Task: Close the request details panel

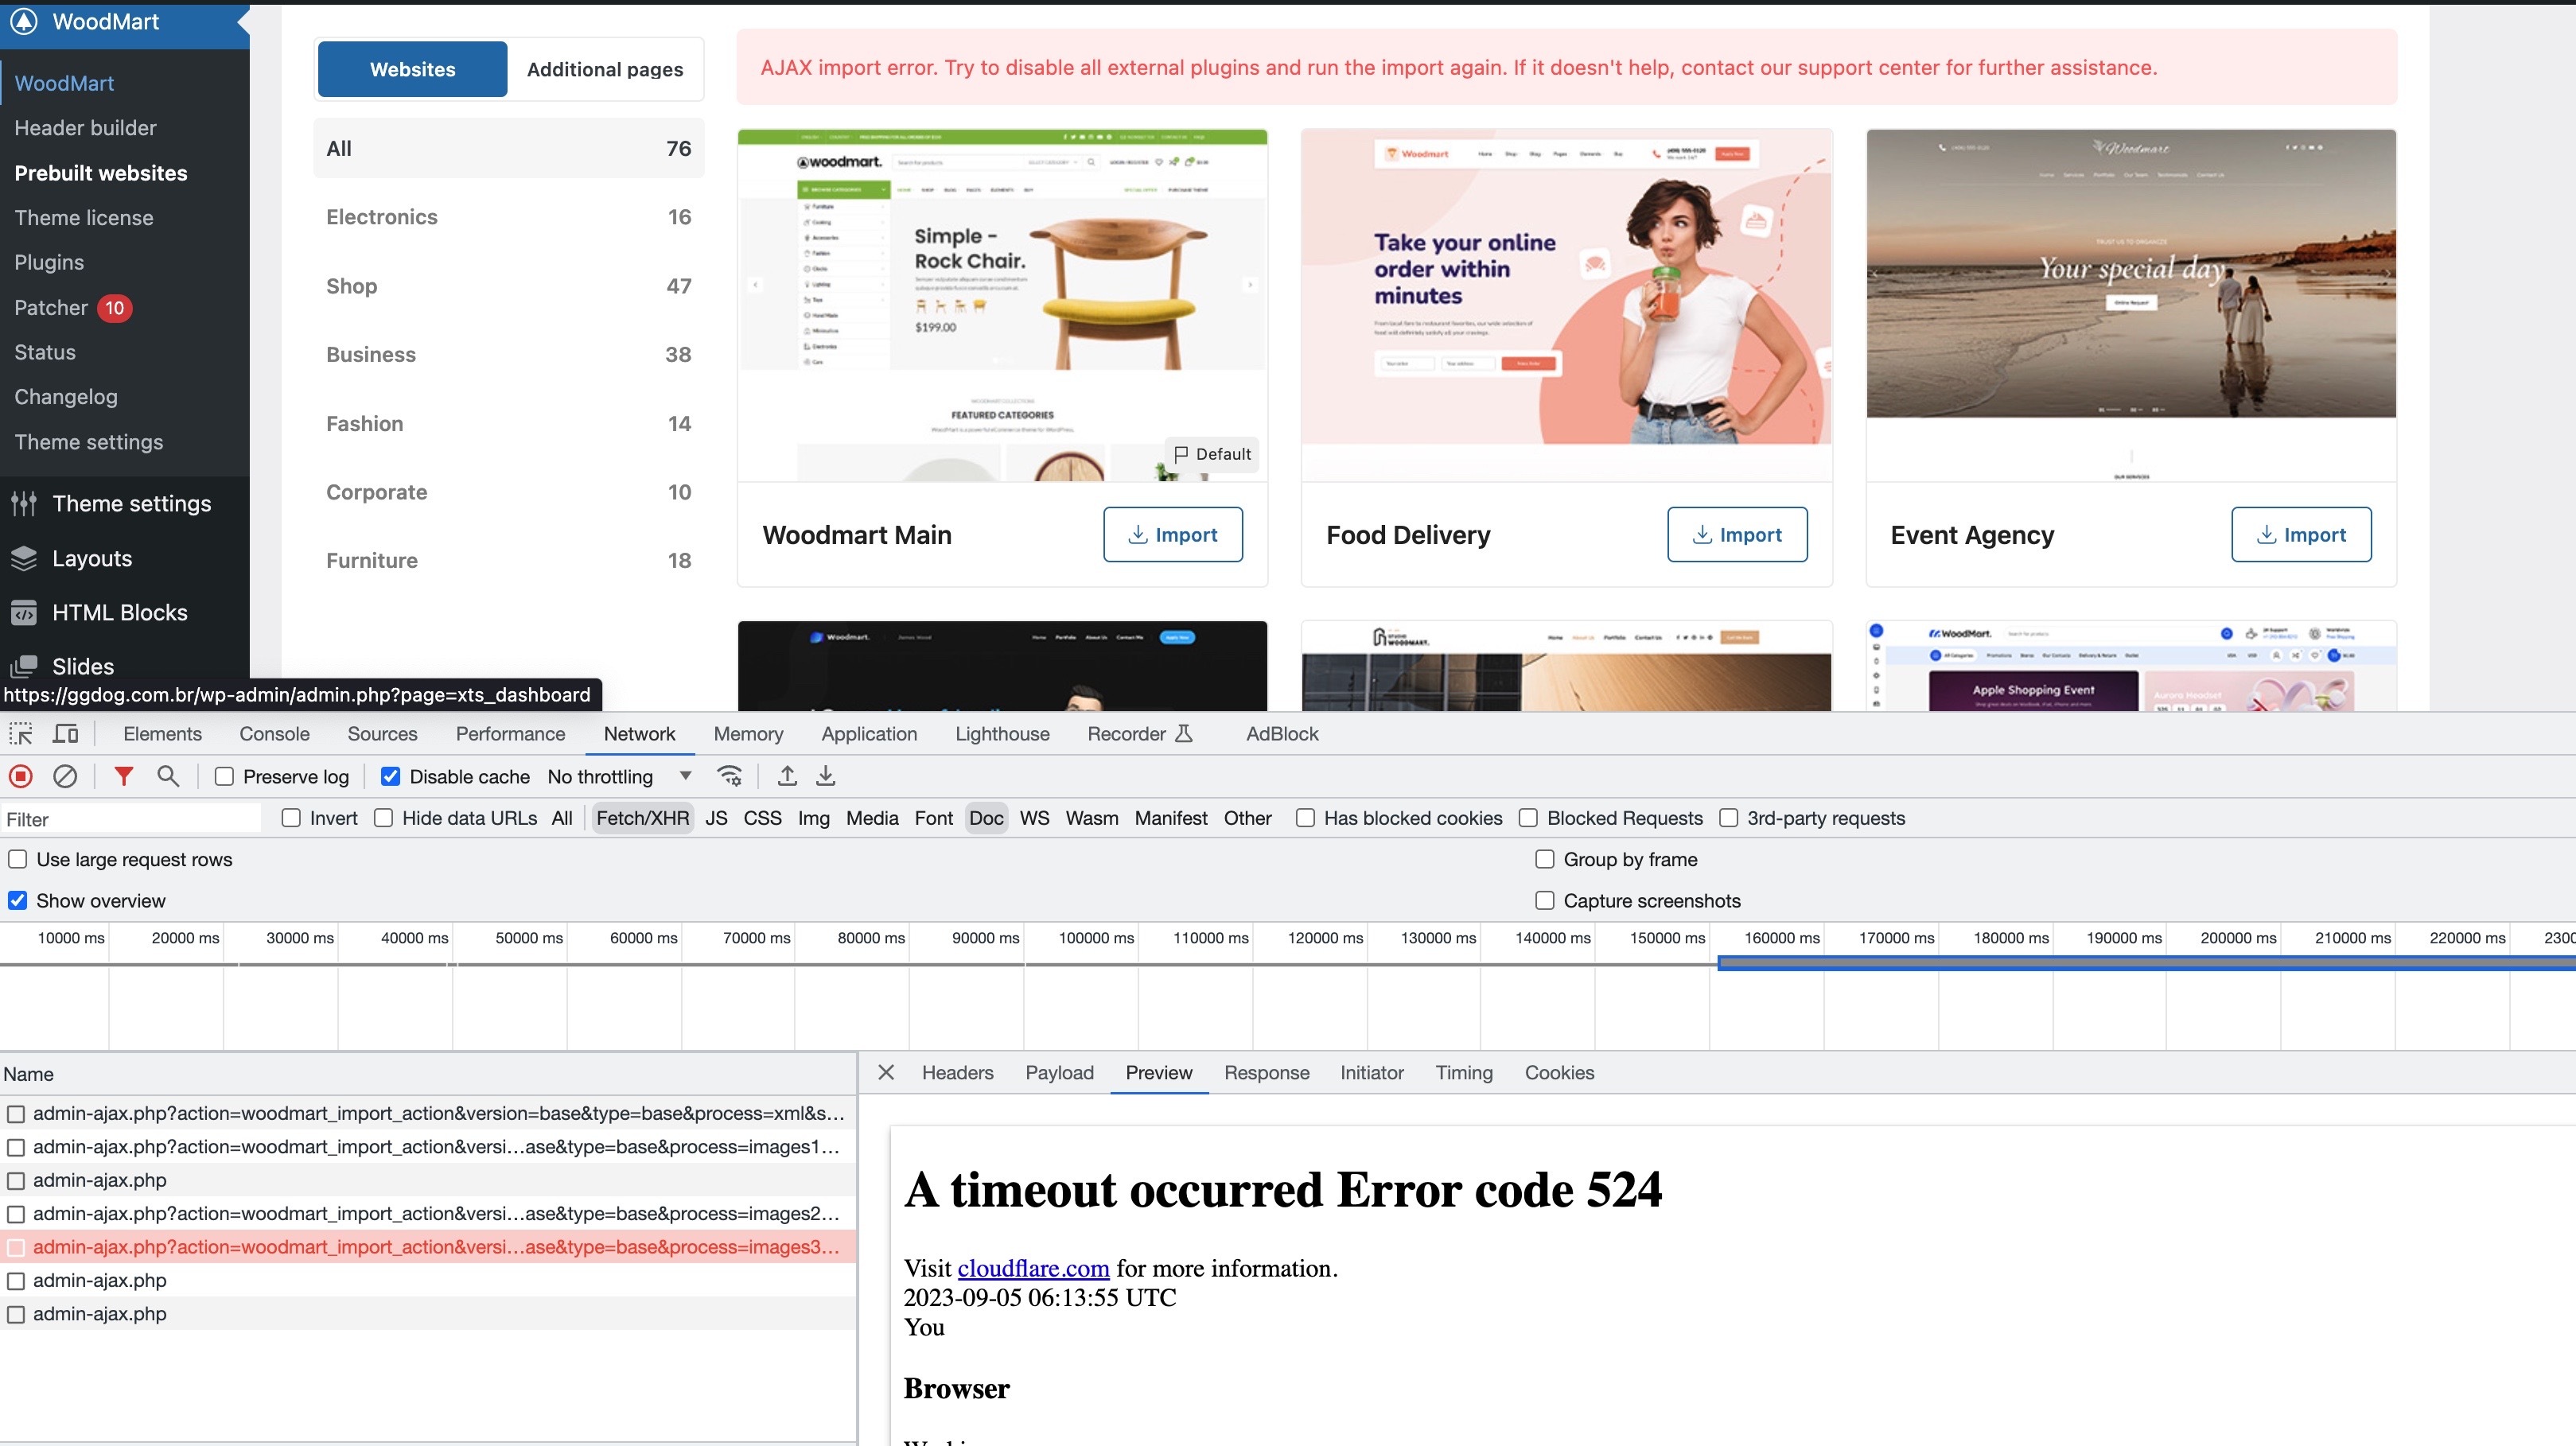Action: [x=885, y=1073]
